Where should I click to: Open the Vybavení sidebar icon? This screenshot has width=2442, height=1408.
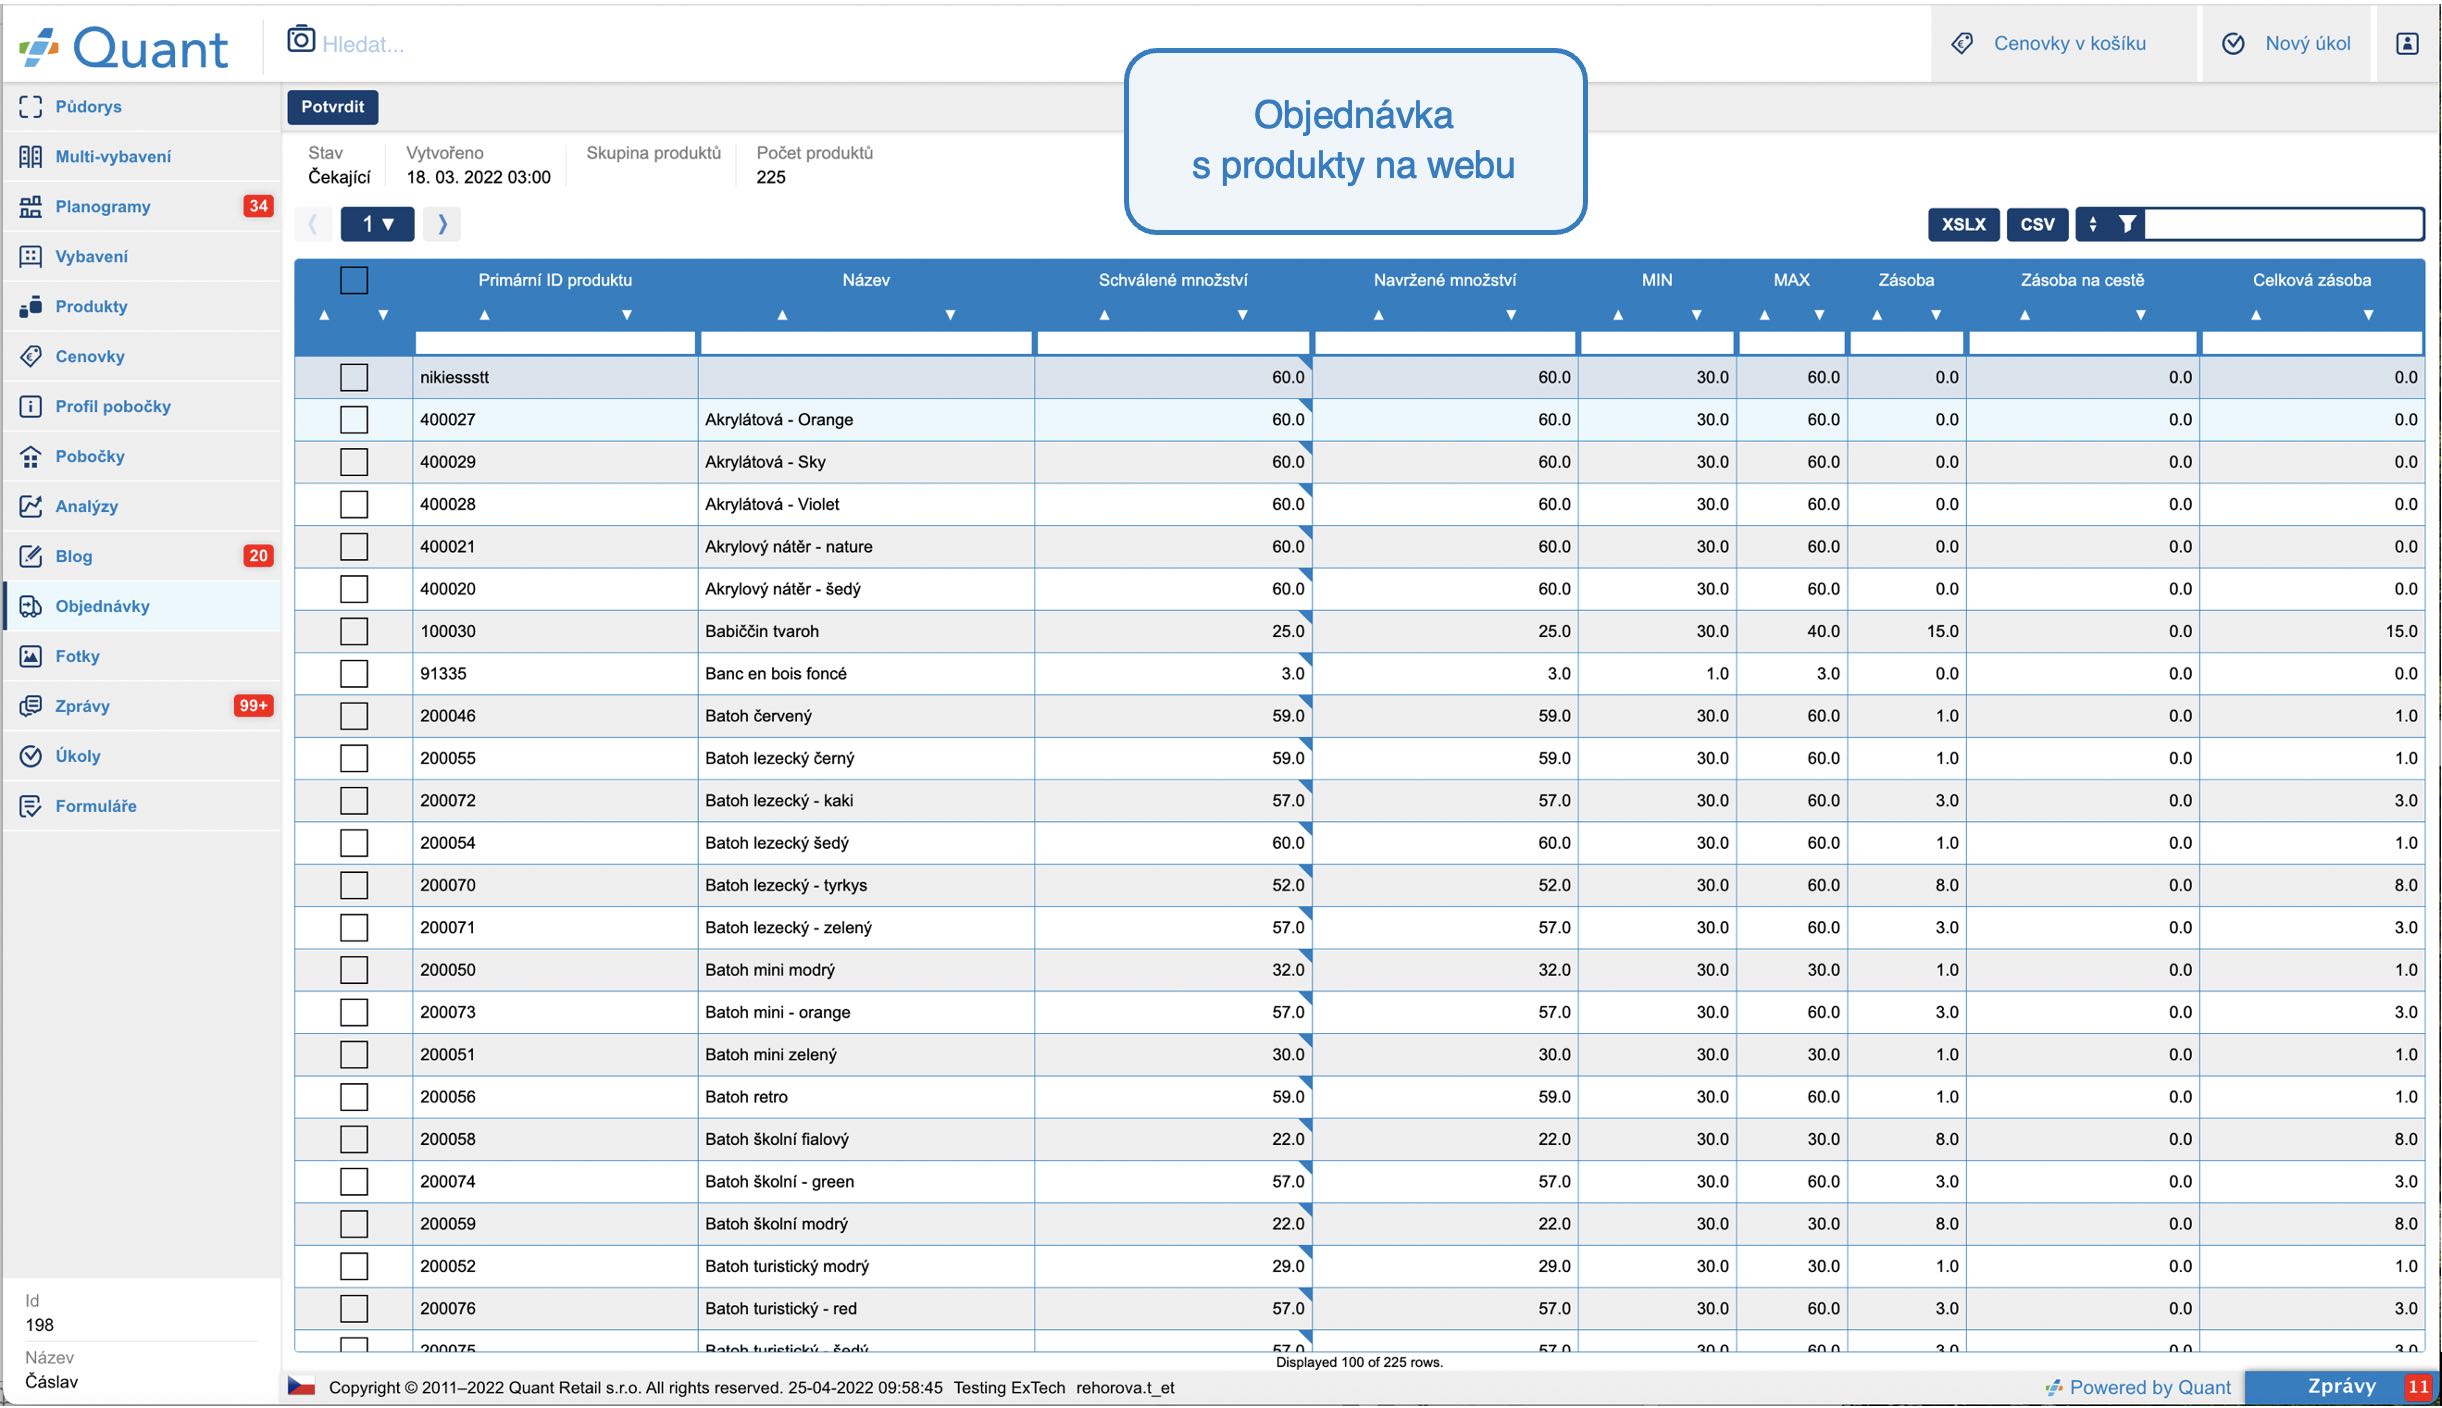point(30,257)
